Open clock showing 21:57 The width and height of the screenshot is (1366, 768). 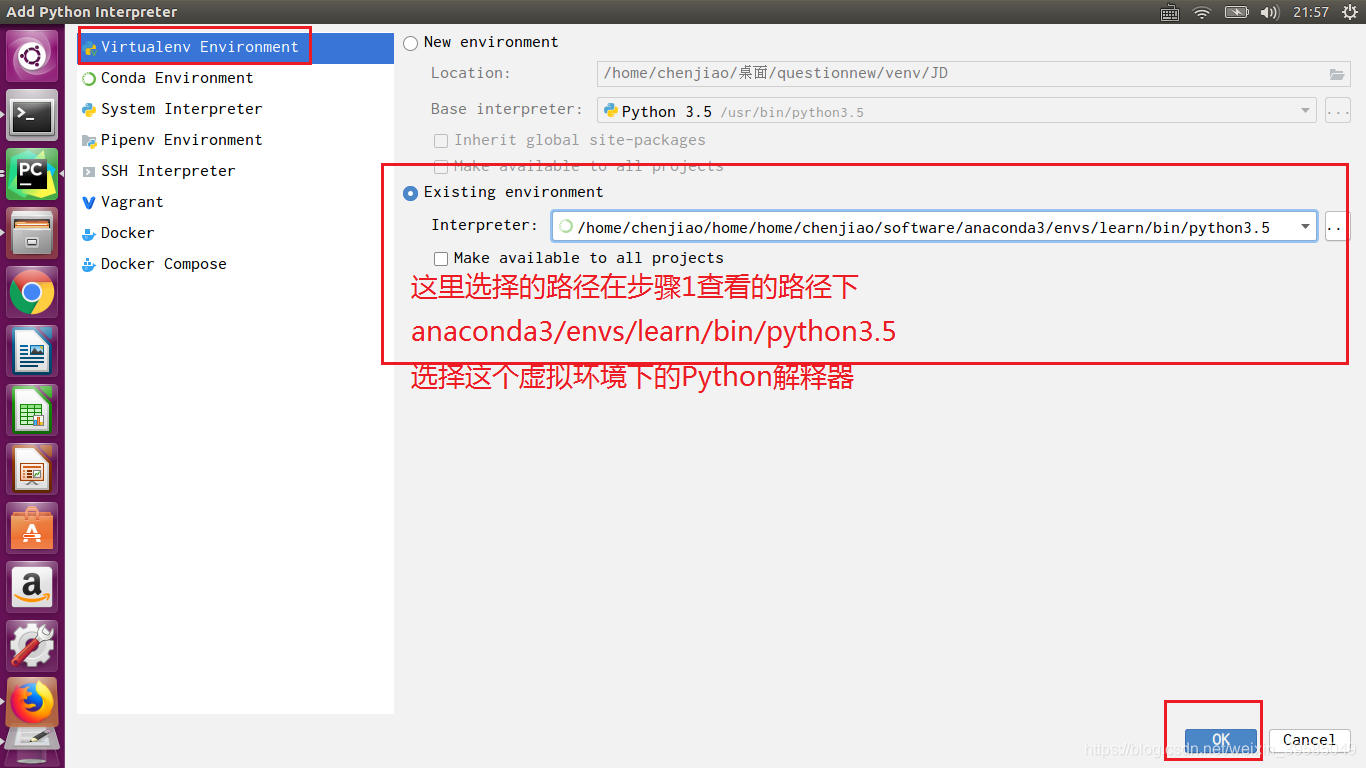pos(1310,12)
